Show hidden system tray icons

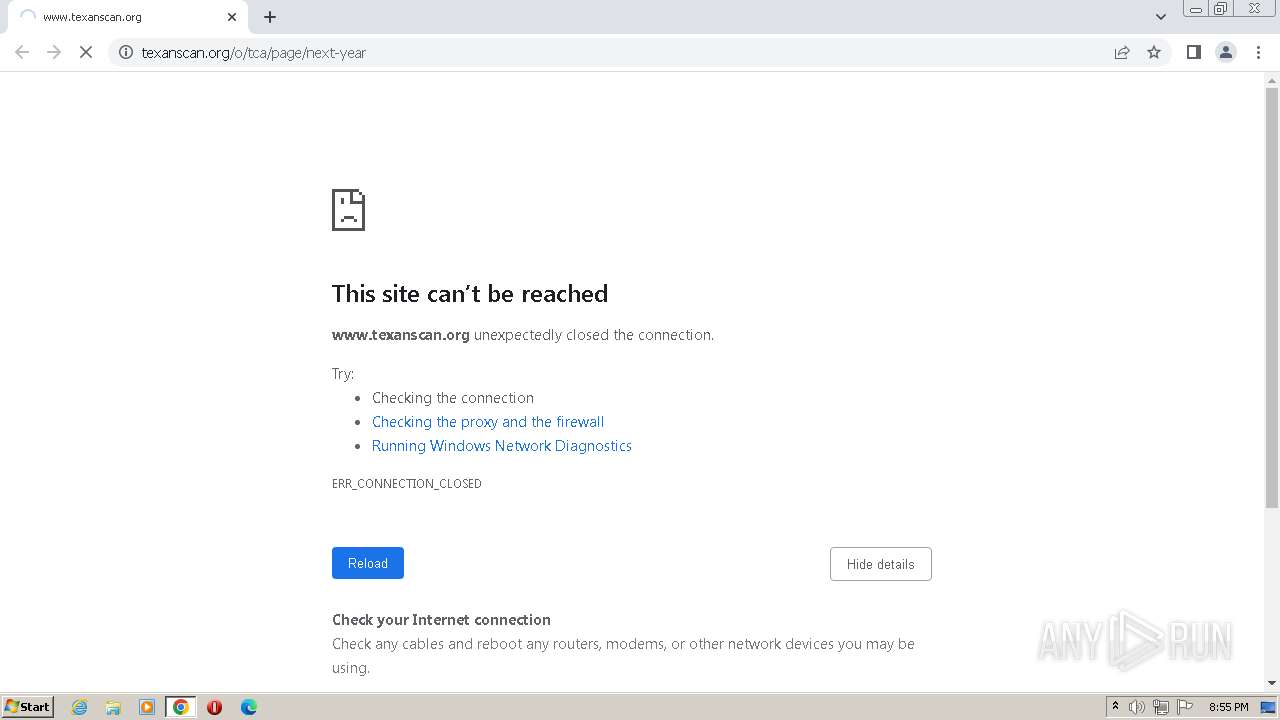(1115, 707)
